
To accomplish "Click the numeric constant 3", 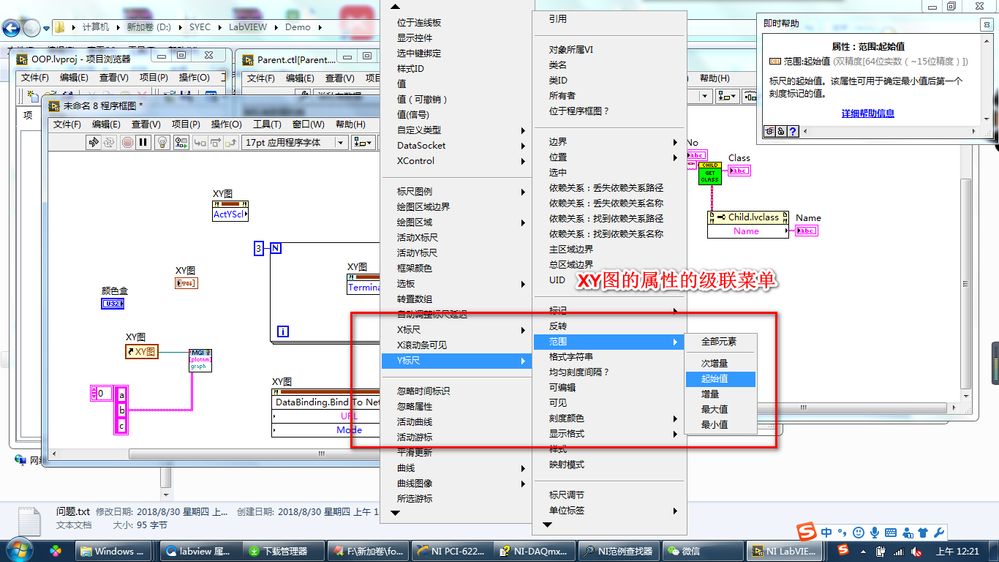I will (259, 248).
